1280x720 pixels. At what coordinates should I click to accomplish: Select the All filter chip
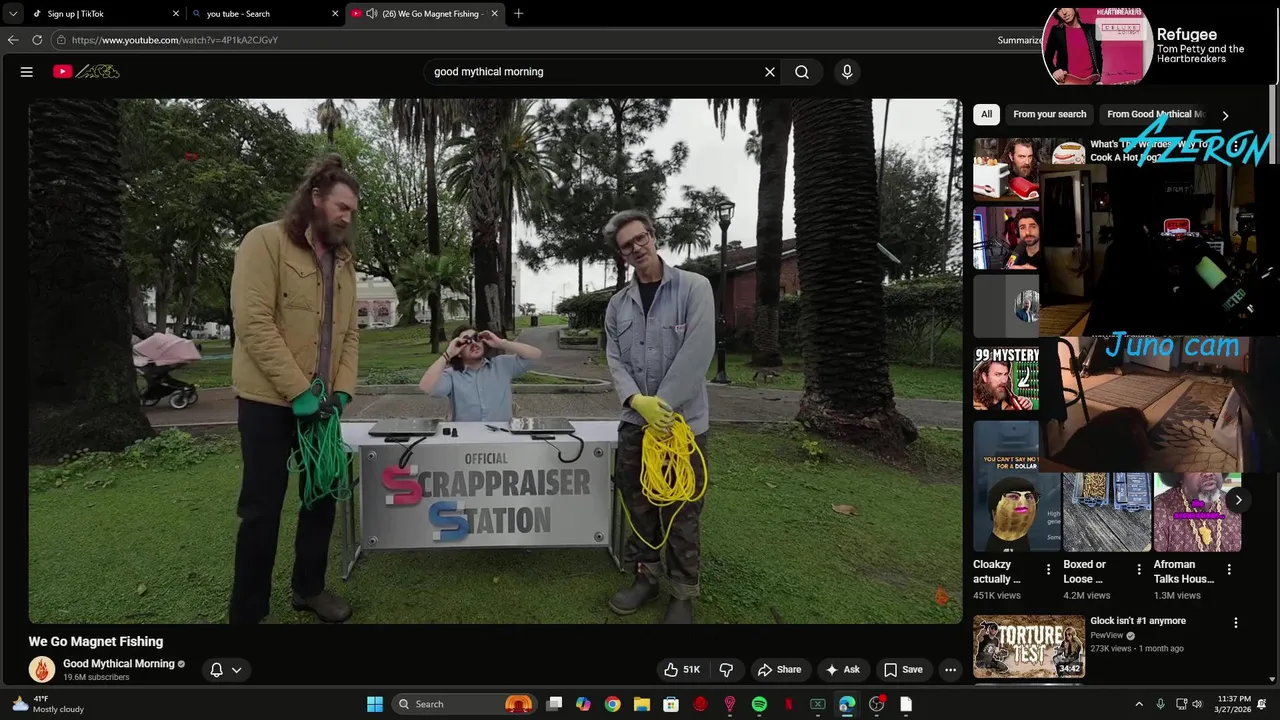point(986,114)
